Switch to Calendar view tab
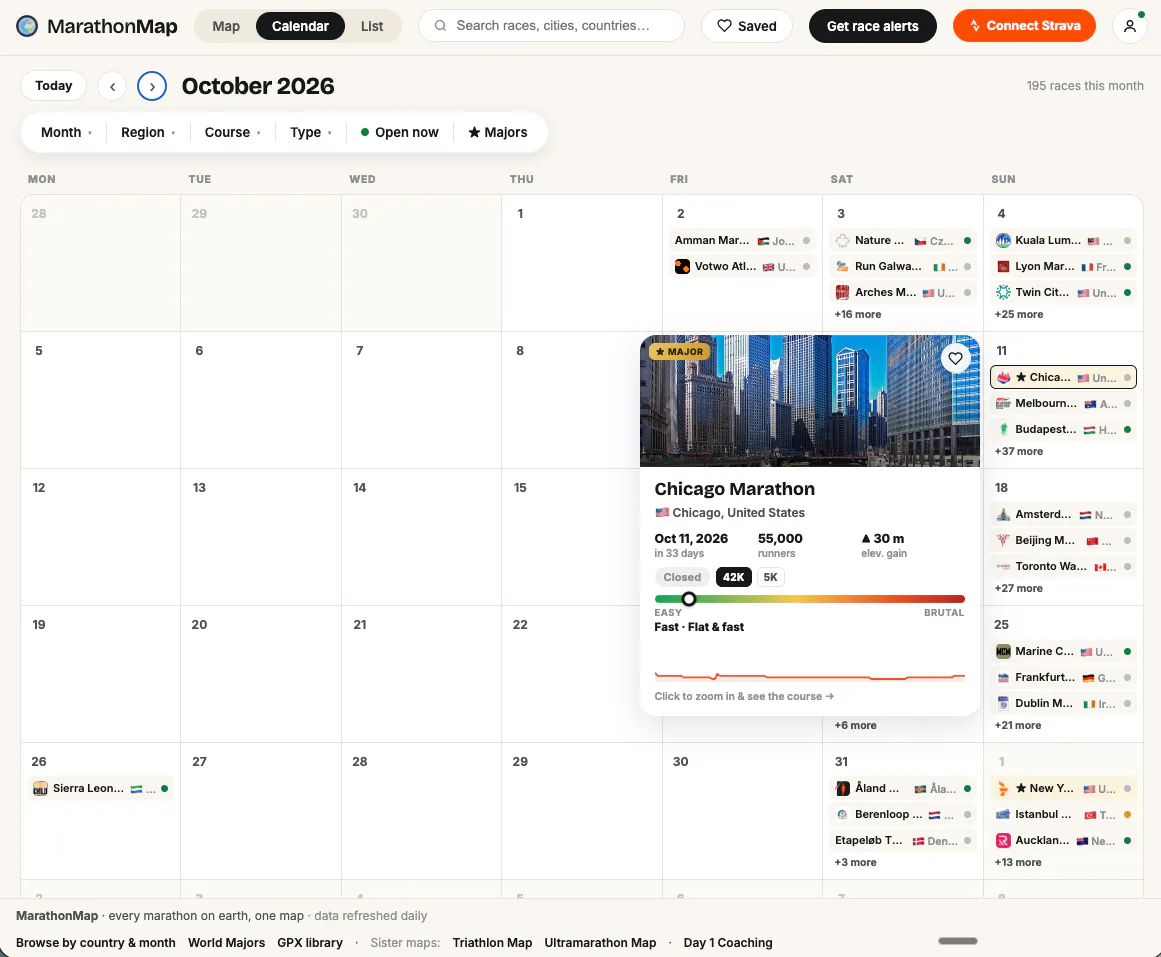The image size is (1161, 957). coord(300,26)
